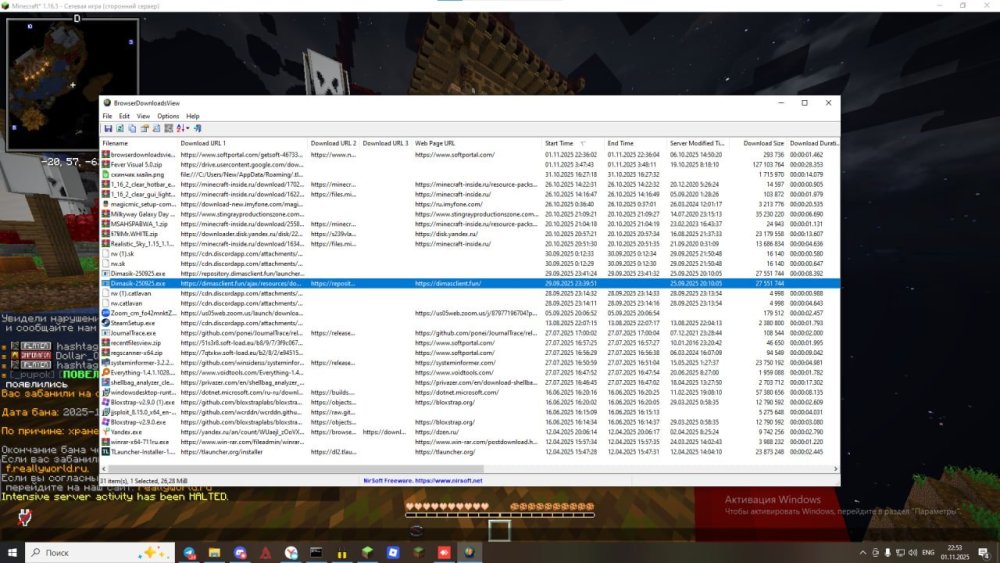This screenshot has width=1000, height=563.
Task: Click the BrowserDownloadsView taskbar icon
Action: [469, 553]
